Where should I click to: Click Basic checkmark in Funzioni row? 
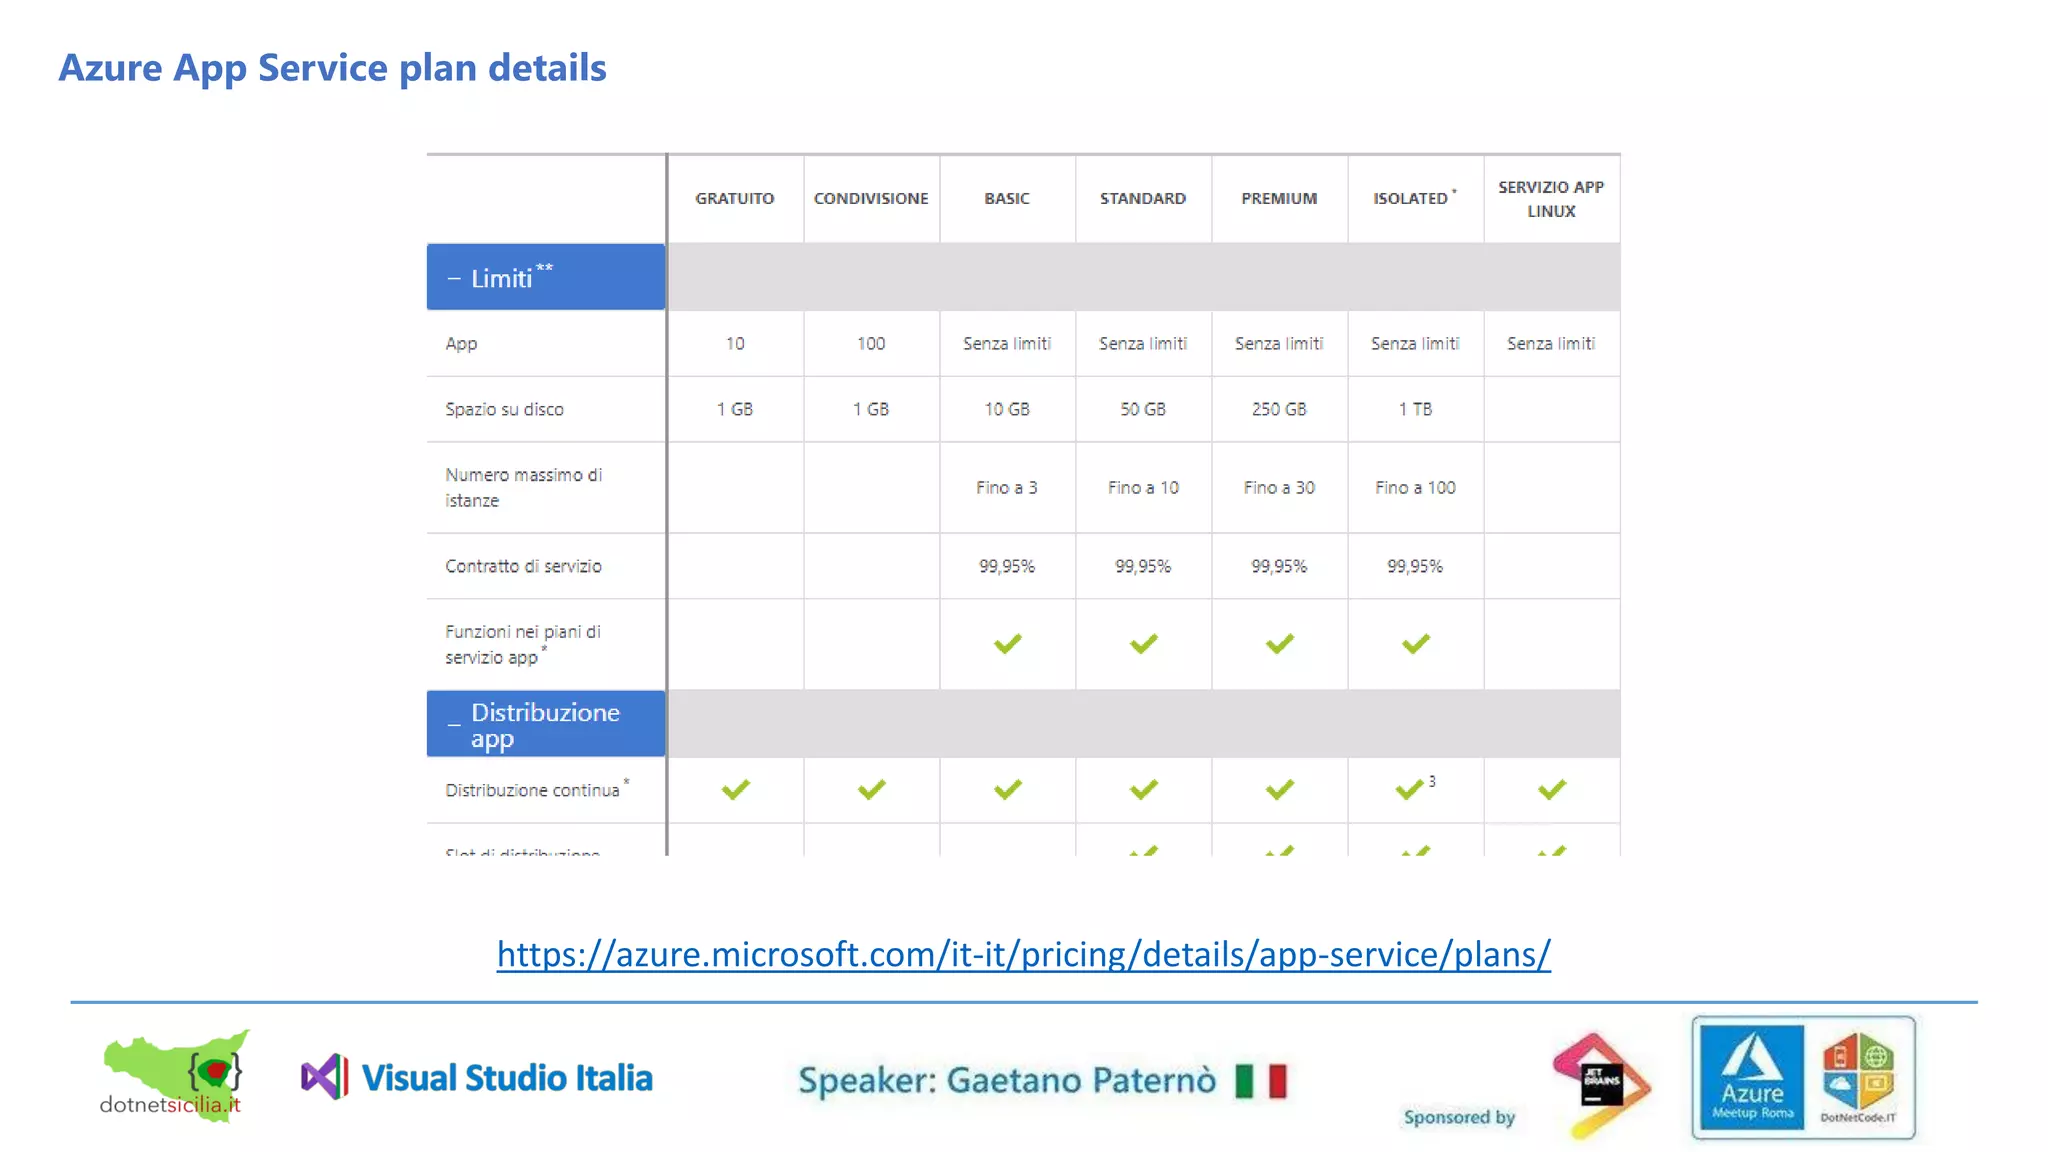[x=1007, y=644]
